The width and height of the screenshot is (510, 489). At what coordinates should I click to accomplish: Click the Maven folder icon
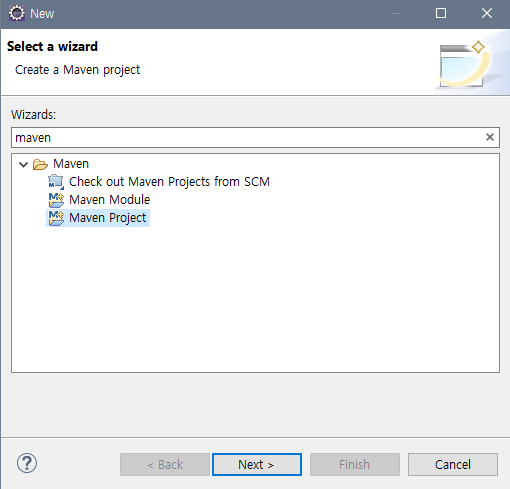[x=40, y=164]
